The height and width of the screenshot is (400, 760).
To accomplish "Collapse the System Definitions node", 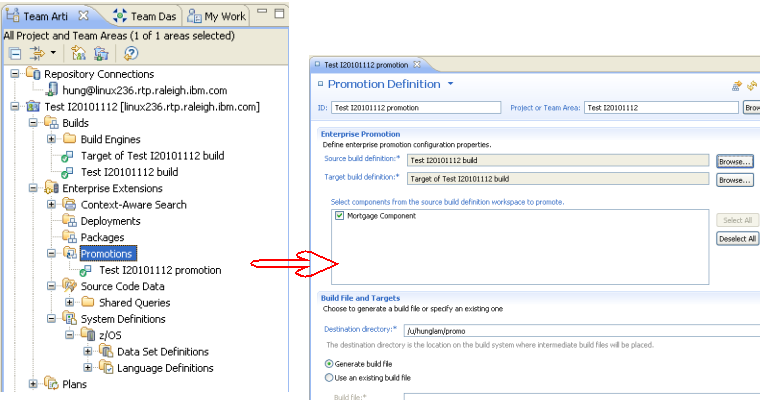I will coord(51,319).
